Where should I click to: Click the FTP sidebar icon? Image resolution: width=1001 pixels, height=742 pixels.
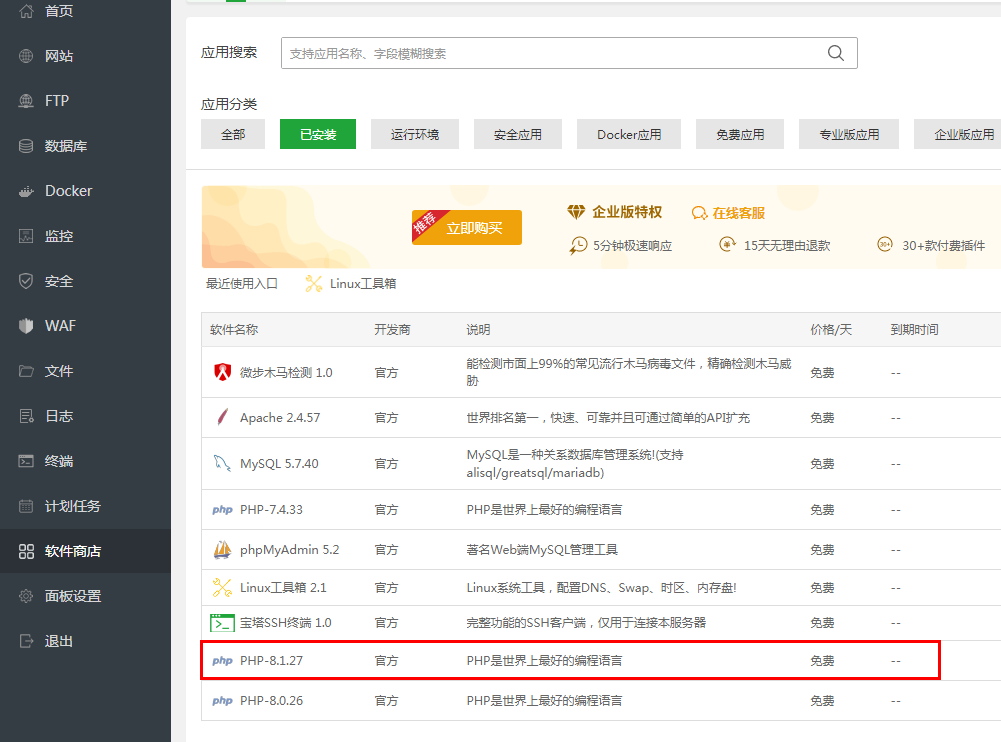coord(26,101)
